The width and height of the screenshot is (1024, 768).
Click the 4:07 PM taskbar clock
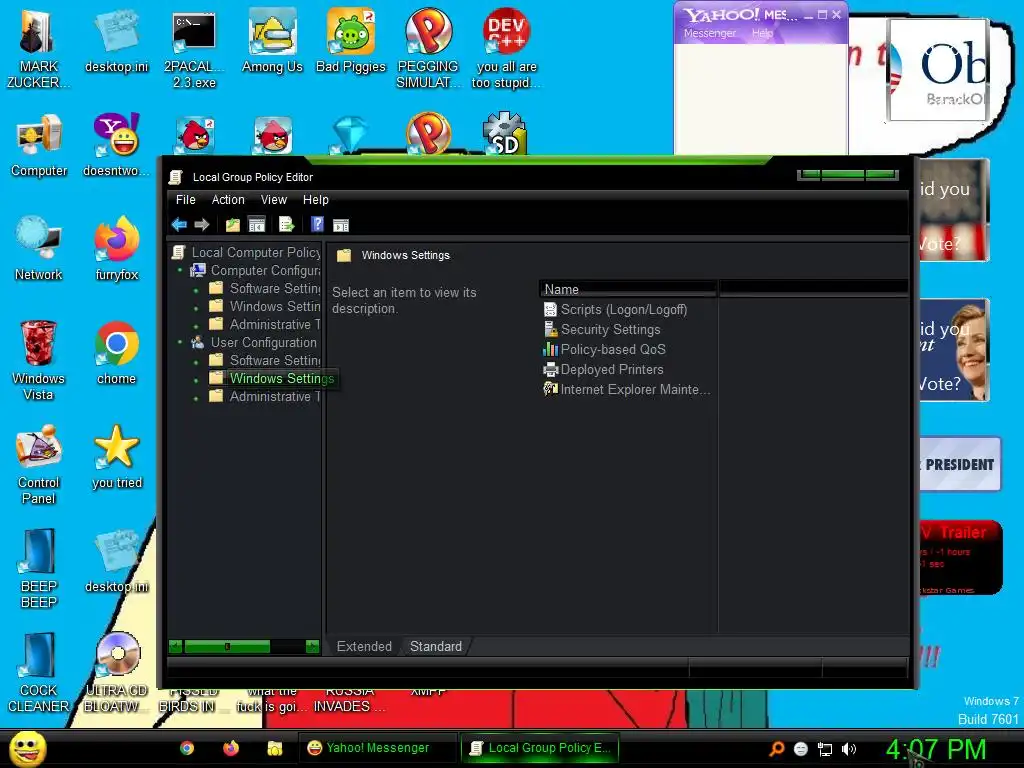click(x=935, y=749)
